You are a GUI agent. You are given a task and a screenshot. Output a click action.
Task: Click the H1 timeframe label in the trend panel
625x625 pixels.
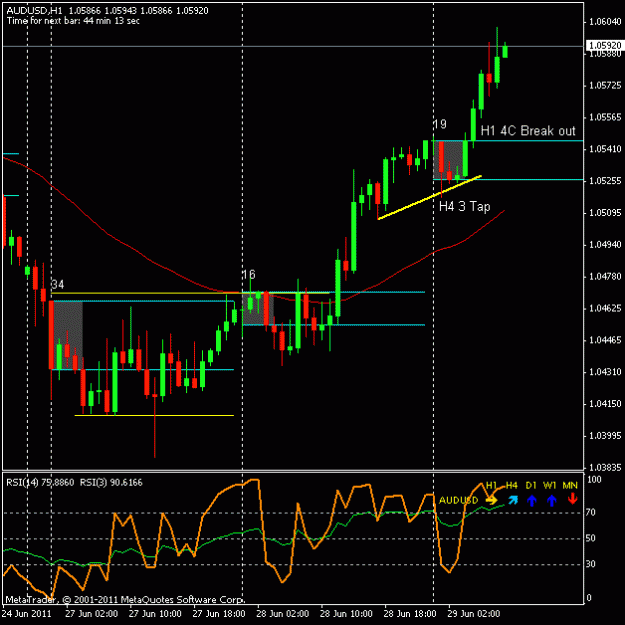pyautogui.click(x=491, y=485)
